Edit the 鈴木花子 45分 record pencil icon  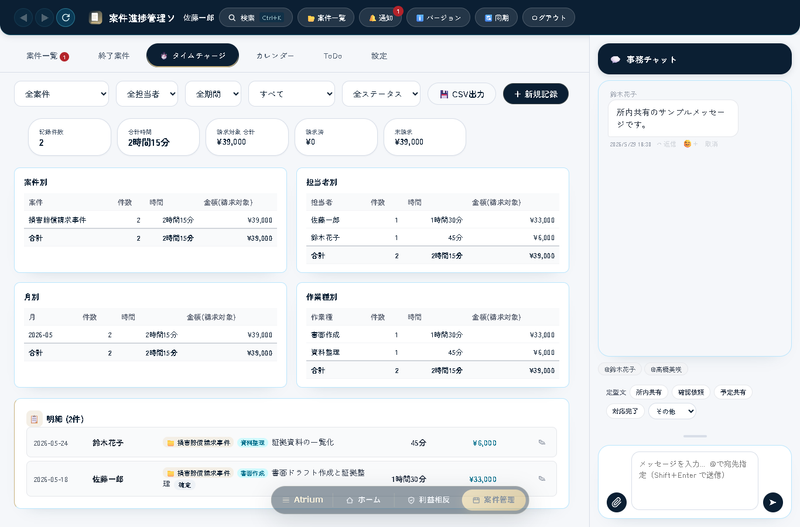pos(542,442)
